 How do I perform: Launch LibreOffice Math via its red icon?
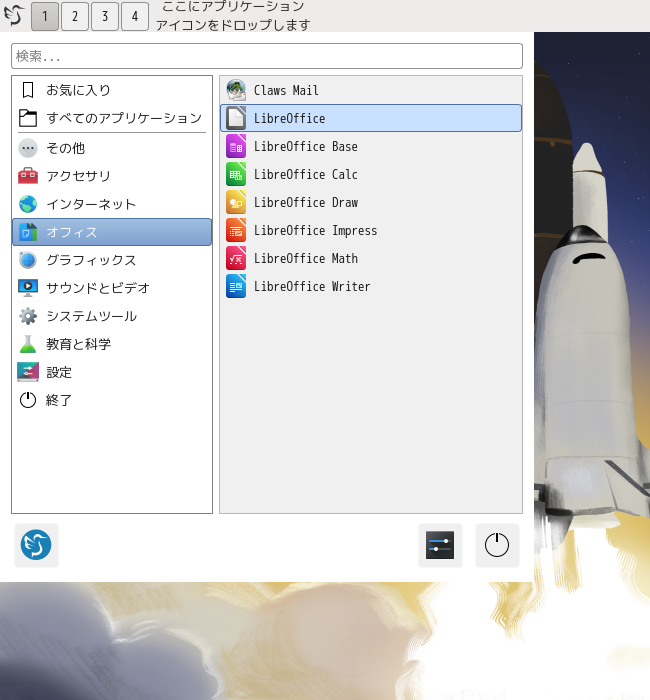pos(236,258)
